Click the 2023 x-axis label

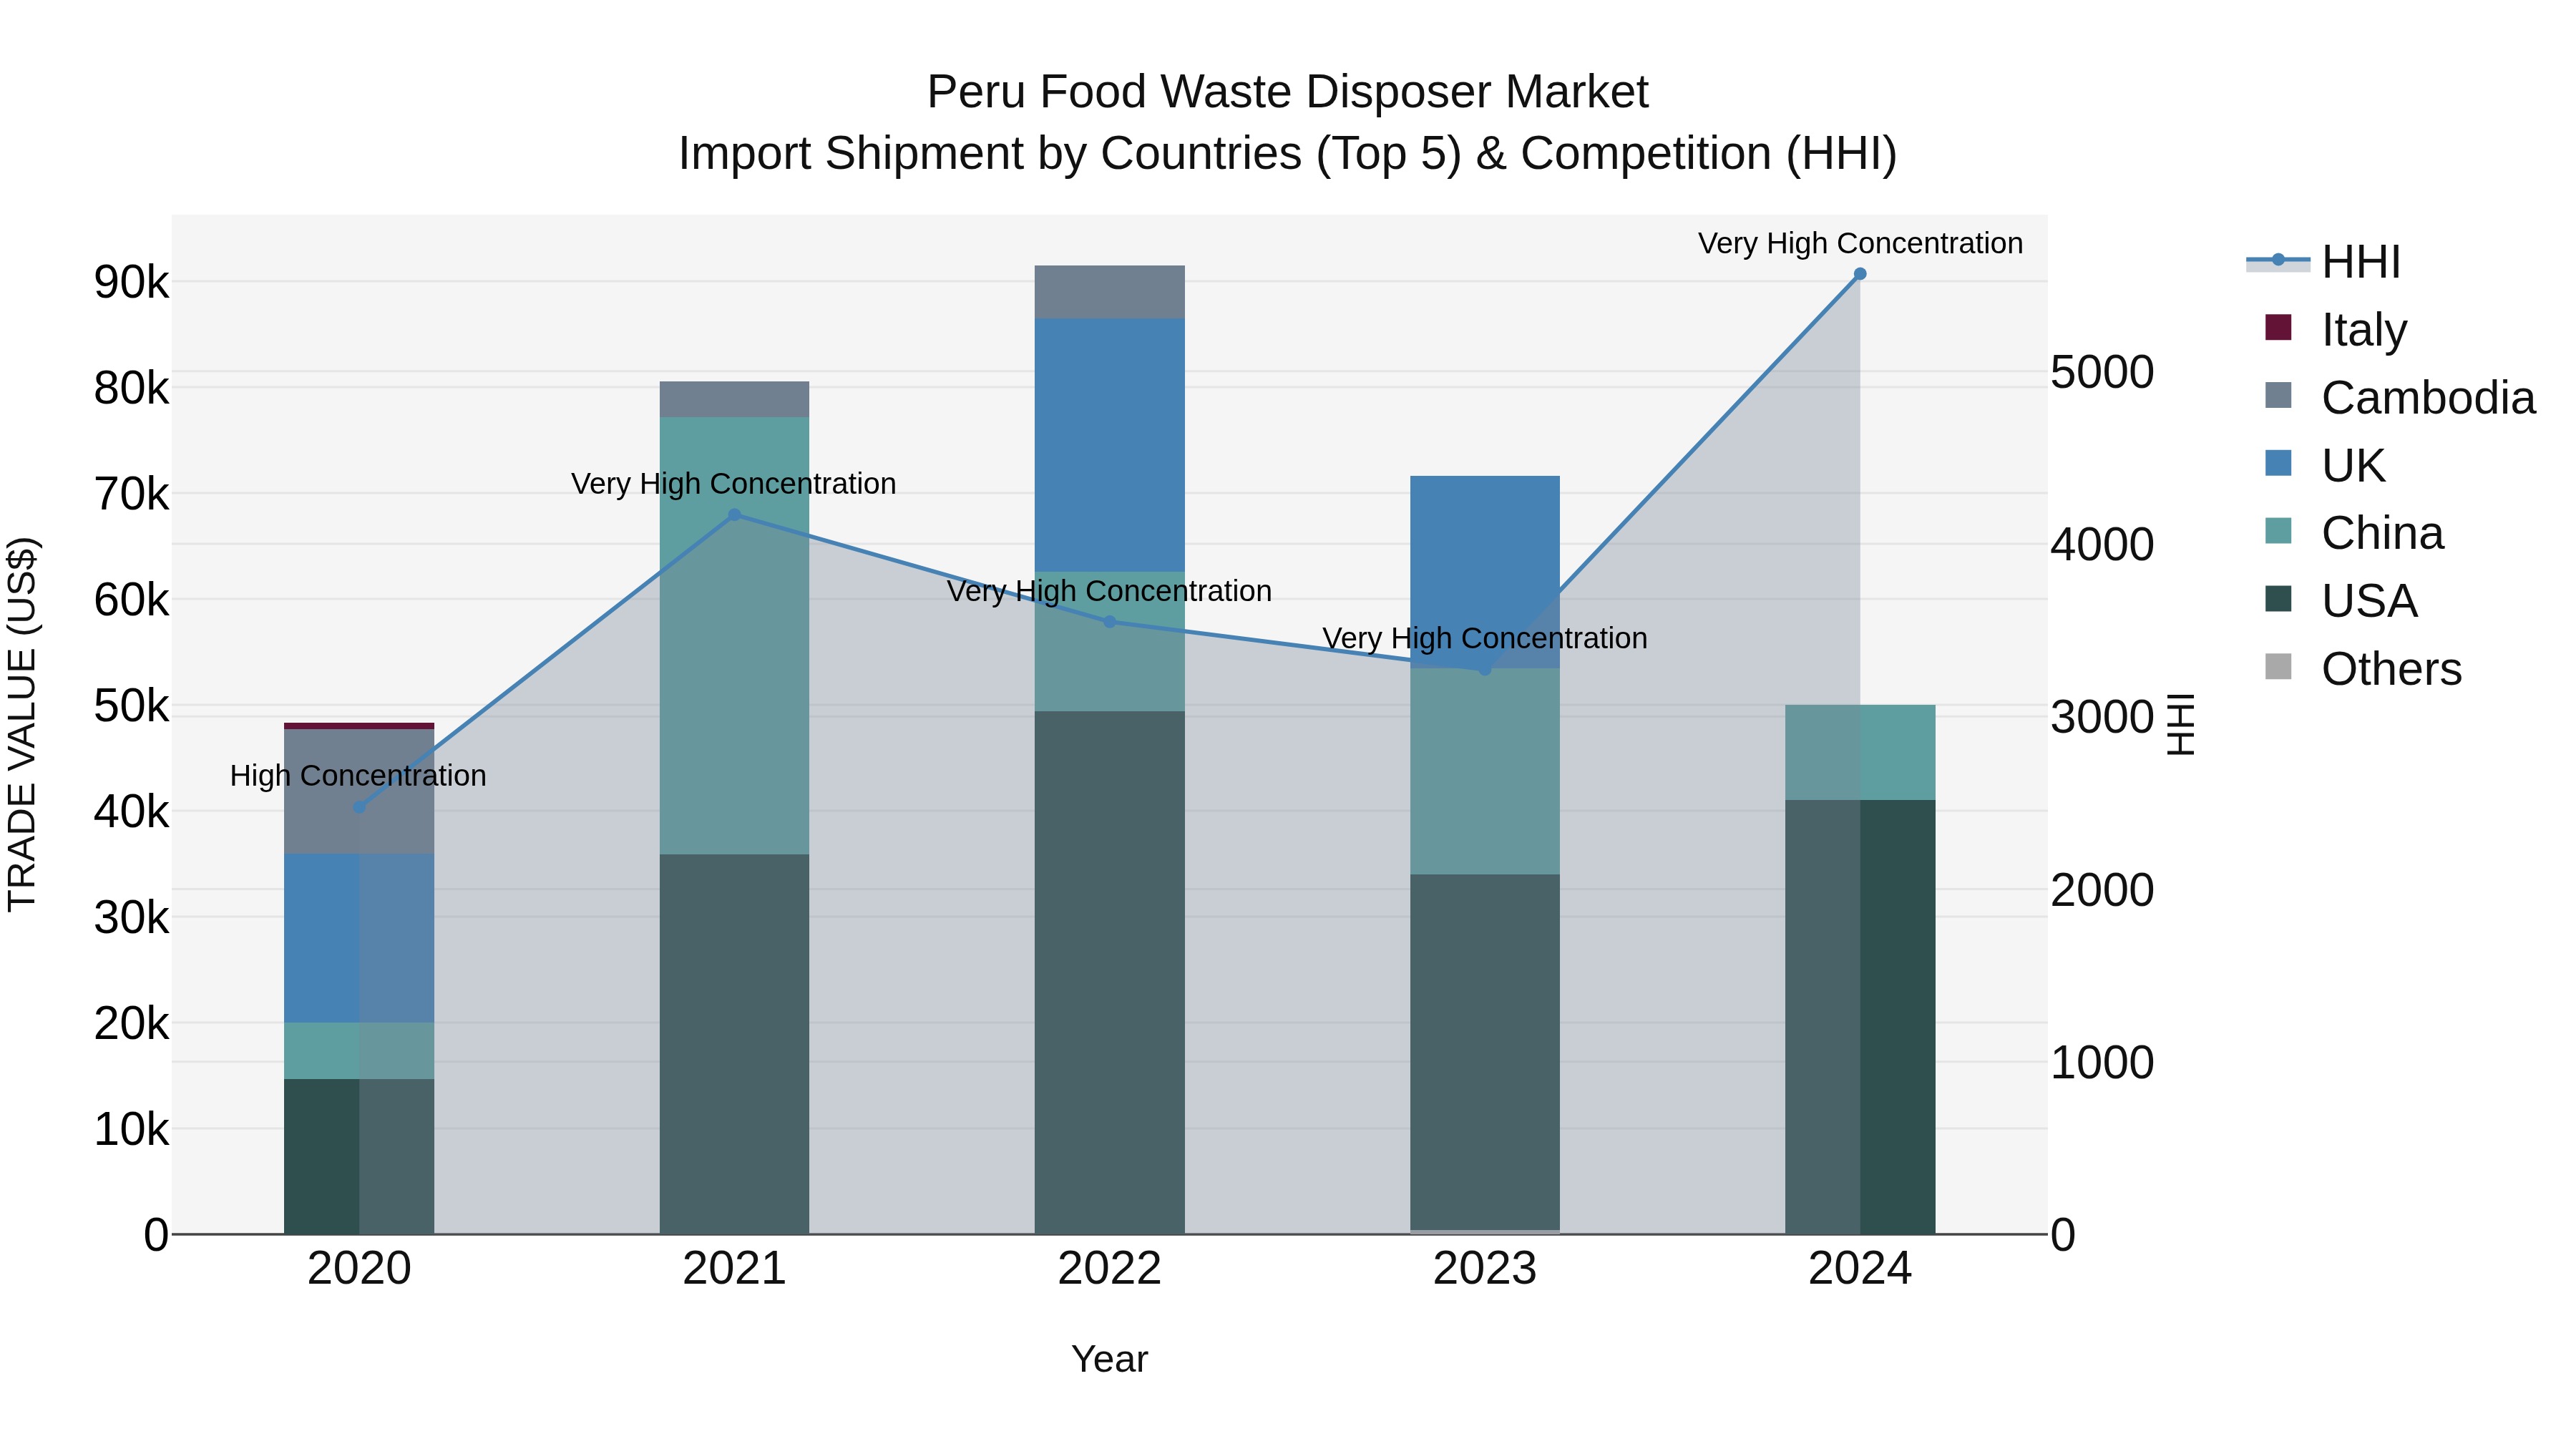pos(1485,1269)
